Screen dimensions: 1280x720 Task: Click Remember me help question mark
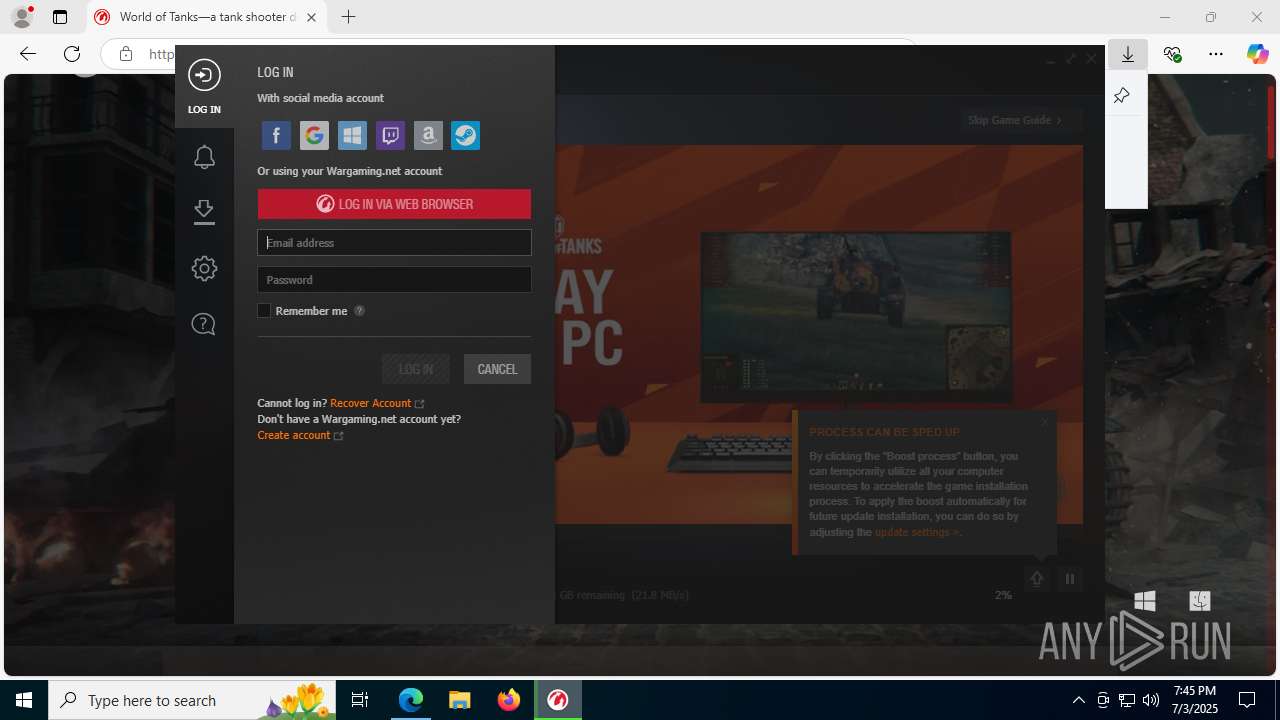click(x=359, y=311)
